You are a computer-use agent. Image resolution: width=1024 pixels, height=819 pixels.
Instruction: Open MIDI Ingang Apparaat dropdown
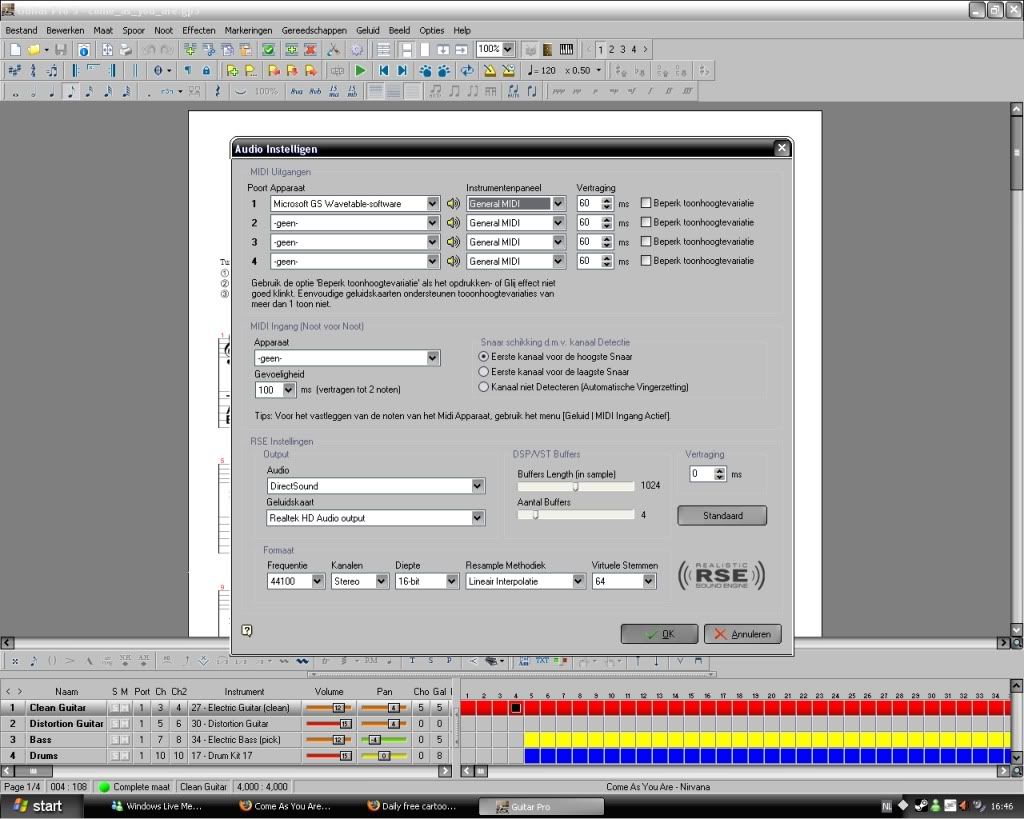(x=432, y=358)
